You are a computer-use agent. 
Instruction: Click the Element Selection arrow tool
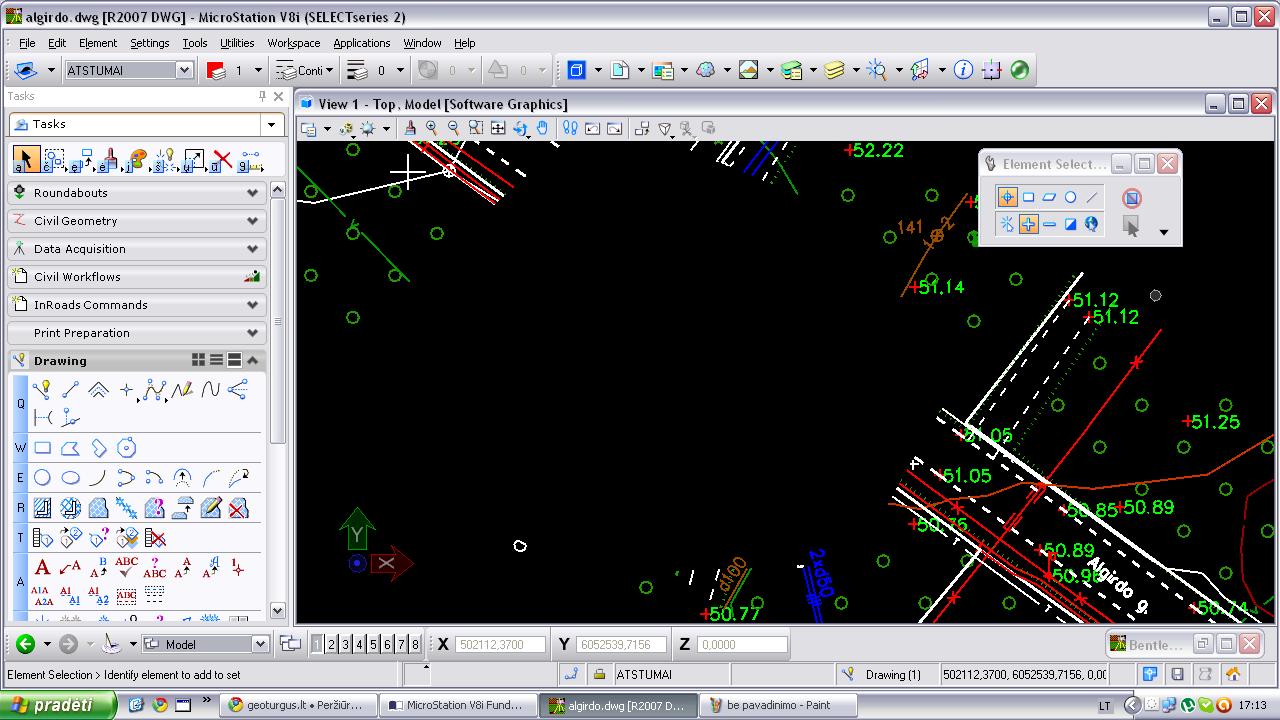coord(26,159)
